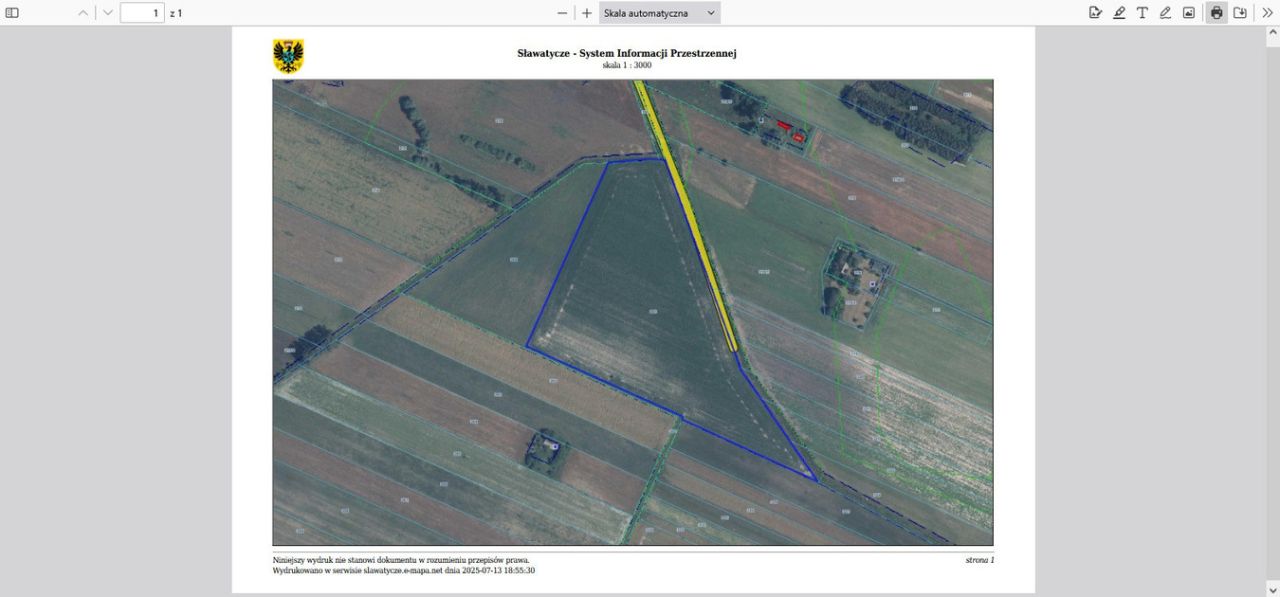Select the add image tool
This screenshot has width=1280, height=597.
pyautogui.click(x=1189, y=13)
